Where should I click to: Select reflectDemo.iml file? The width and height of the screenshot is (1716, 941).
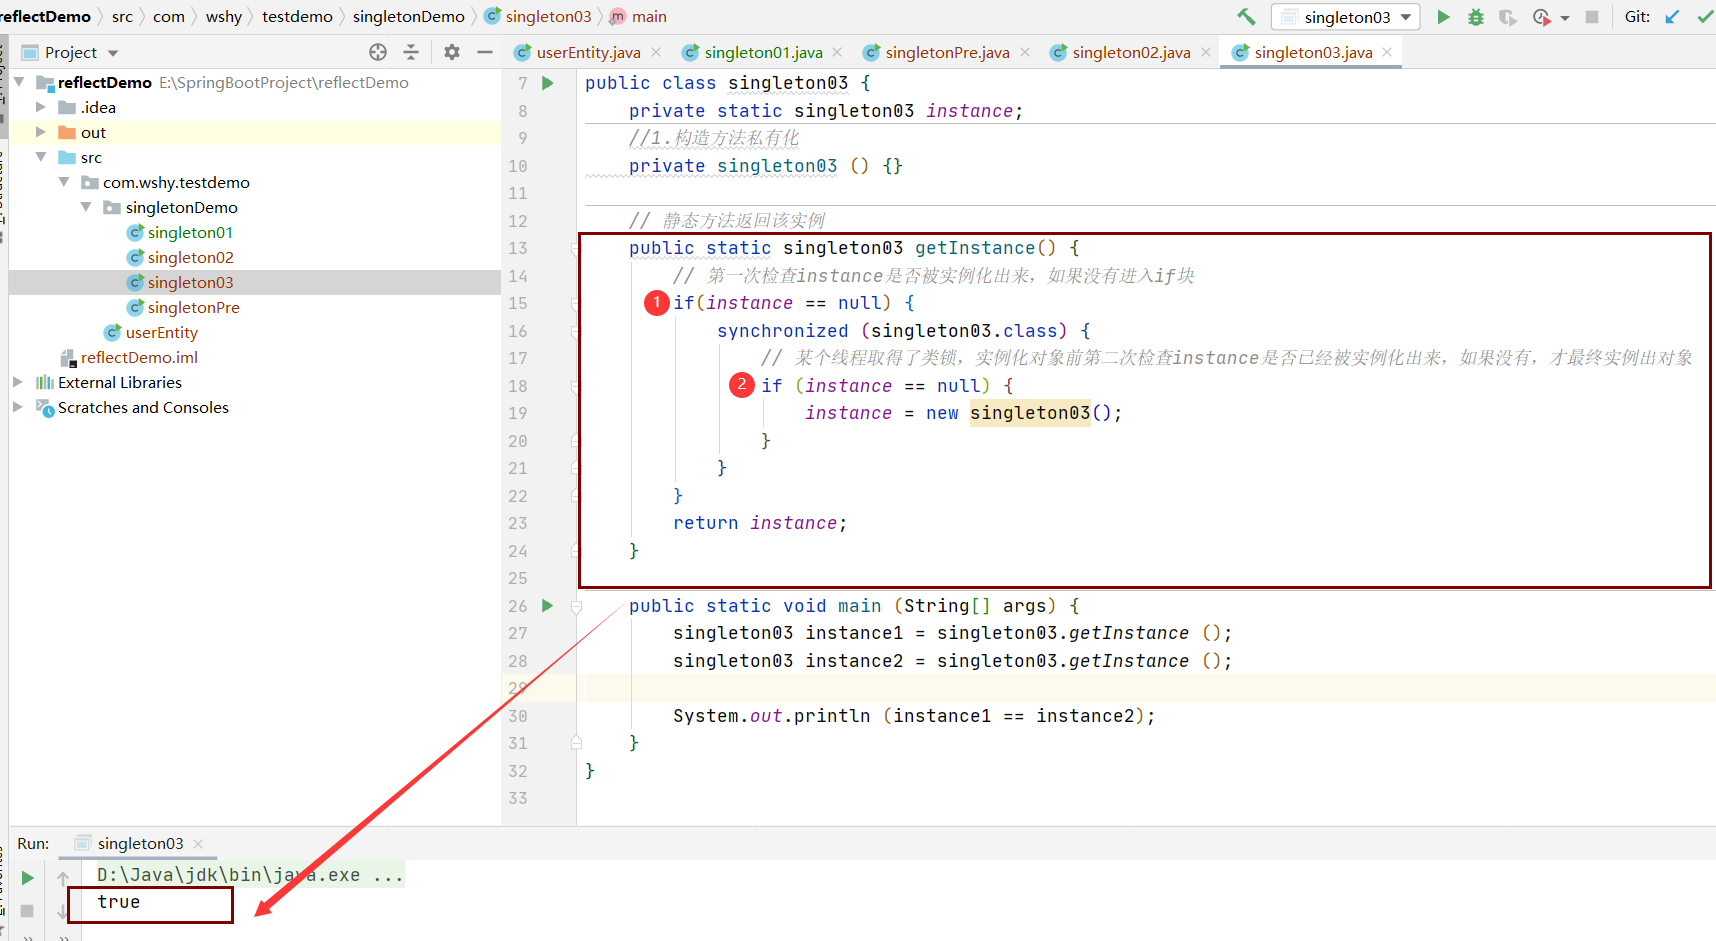[139, 357]
